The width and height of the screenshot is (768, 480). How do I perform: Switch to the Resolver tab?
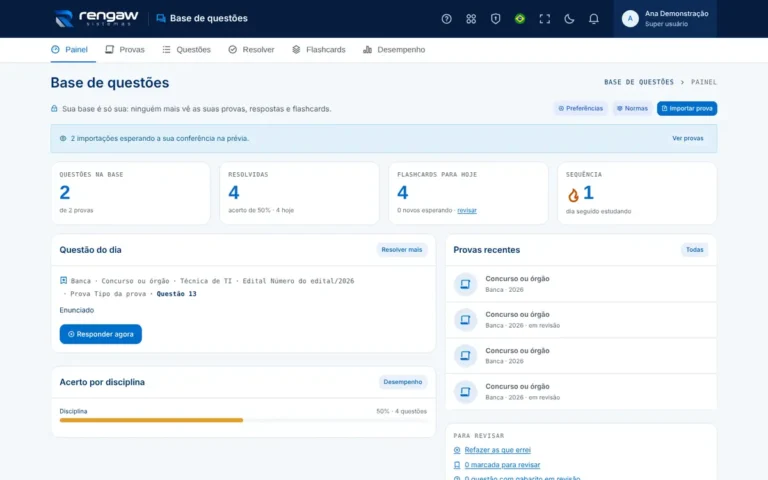coord(251,49)
